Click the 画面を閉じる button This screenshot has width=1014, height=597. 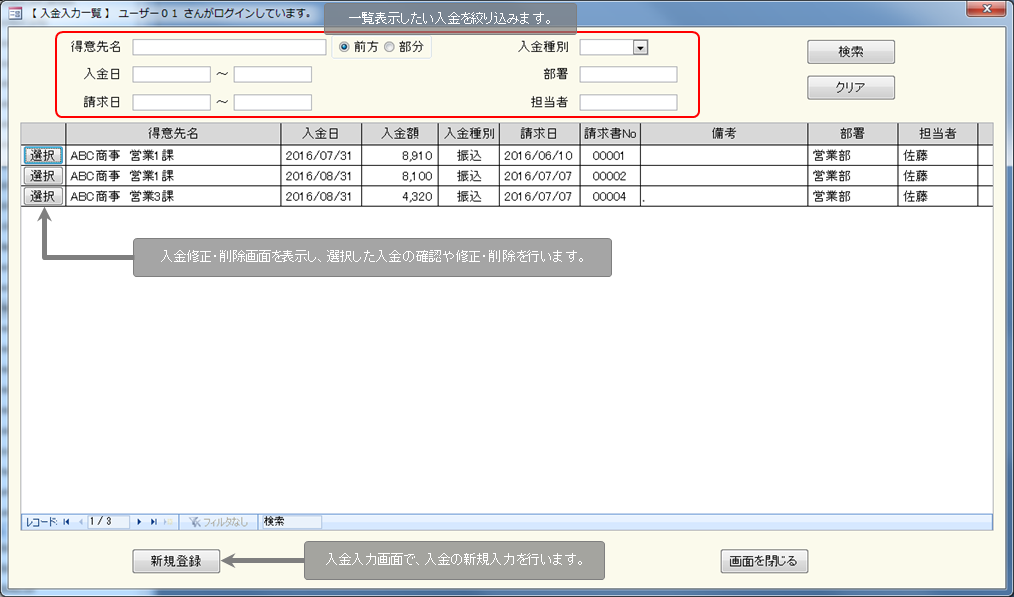click(764, 561)
